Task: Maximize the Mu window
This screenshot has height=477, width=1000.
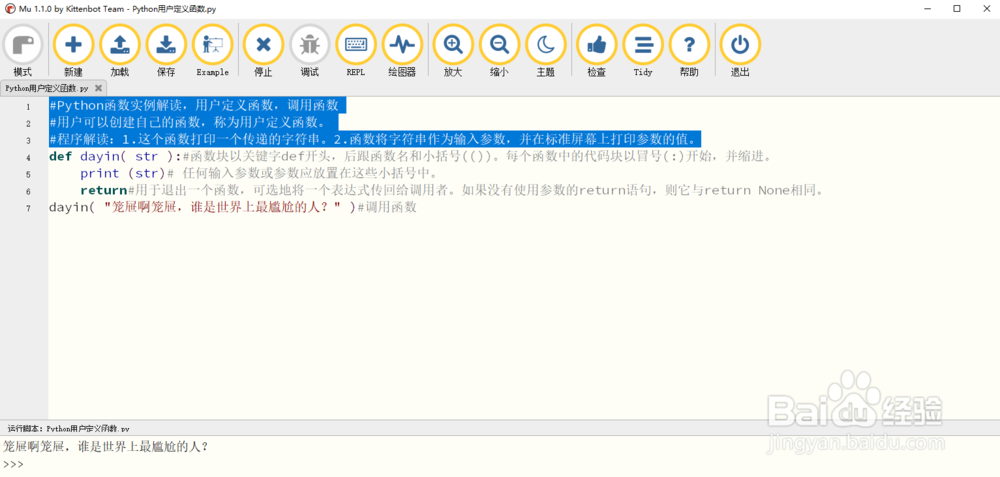Action: point(957,8)
